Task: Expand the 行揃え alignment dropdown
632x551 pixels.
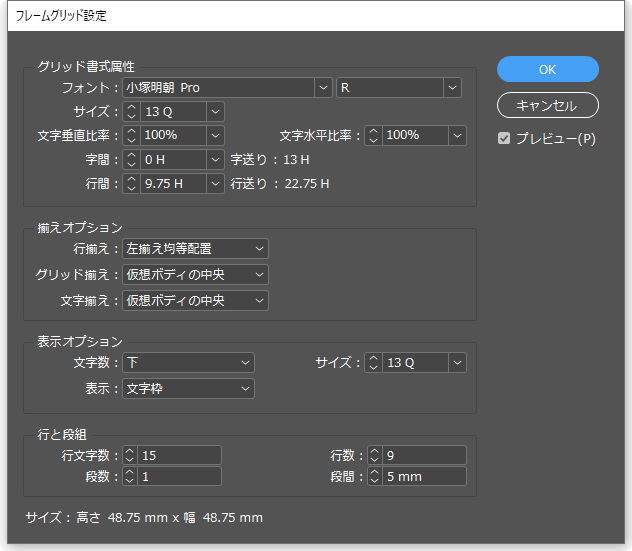Action: (260, 248)
